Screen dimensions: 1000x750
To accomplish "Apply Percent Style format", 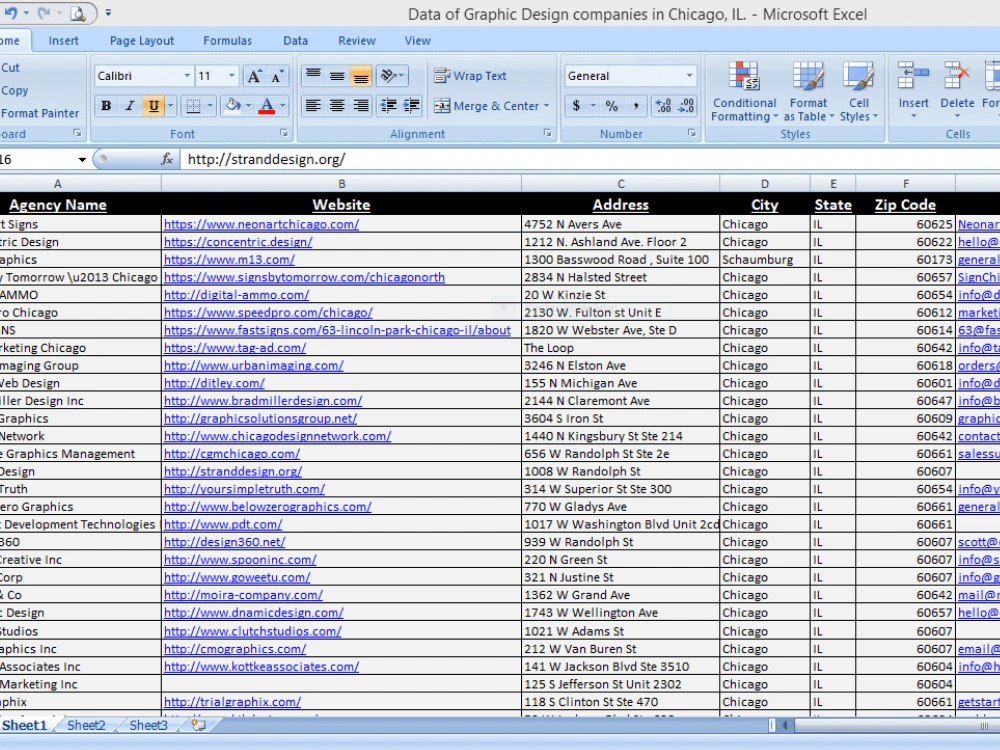I will [x=612, y=106].
